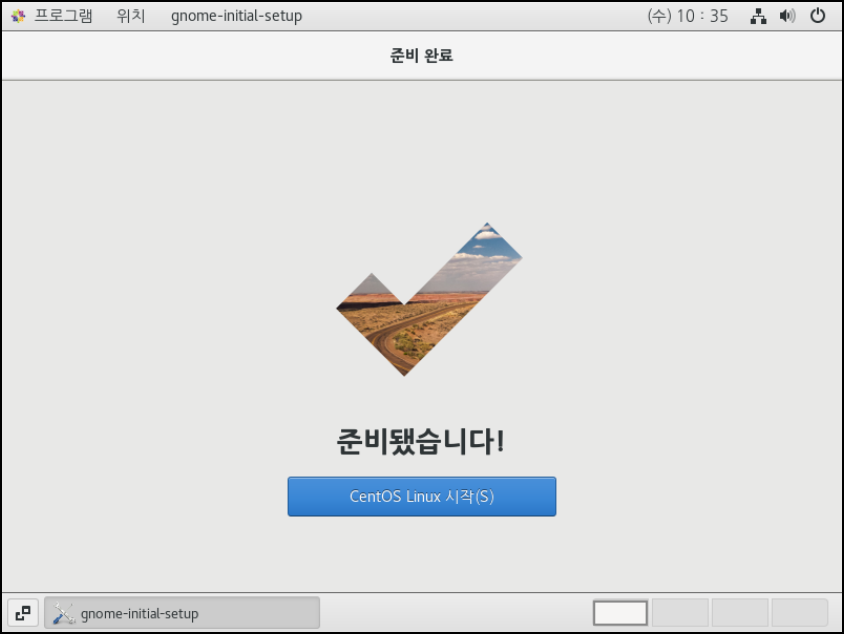The image size is (844, 634).
Task: Switch to the third workspace box
Action: coord(740,613)
